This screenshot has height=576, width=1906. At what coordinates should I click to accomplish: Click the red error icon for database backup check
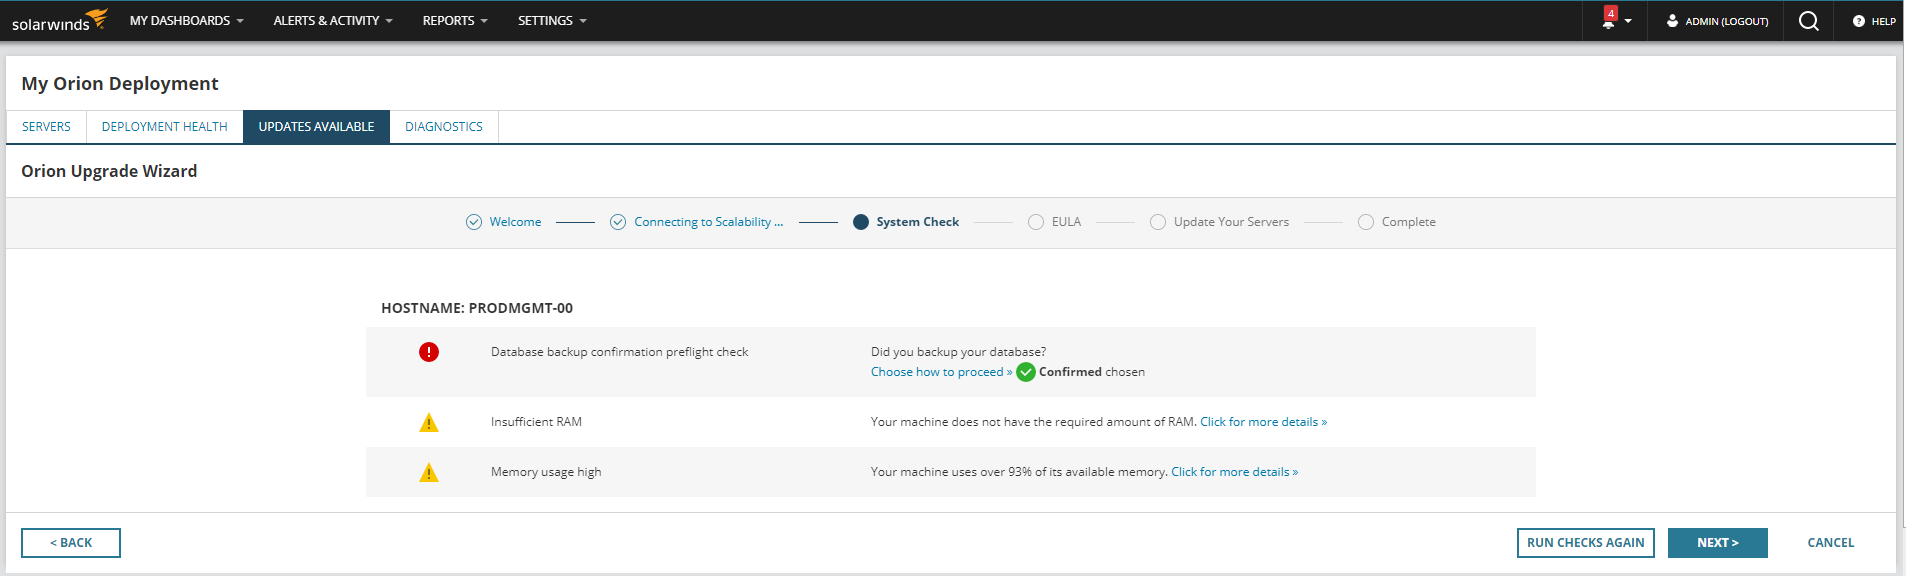(x=429, y=352)
